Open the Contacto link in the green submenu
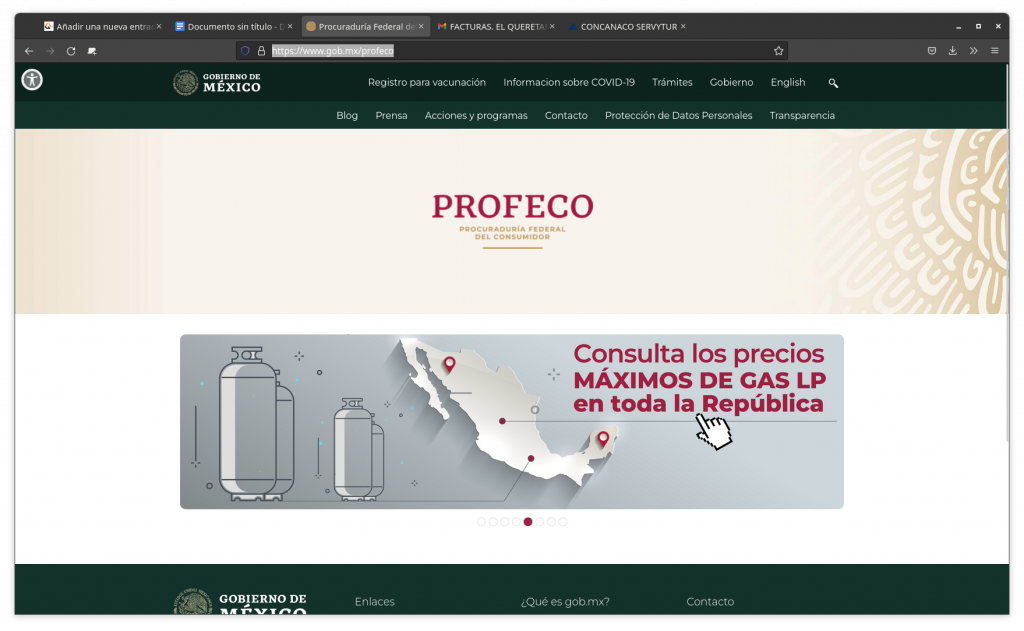 [566, 116]
